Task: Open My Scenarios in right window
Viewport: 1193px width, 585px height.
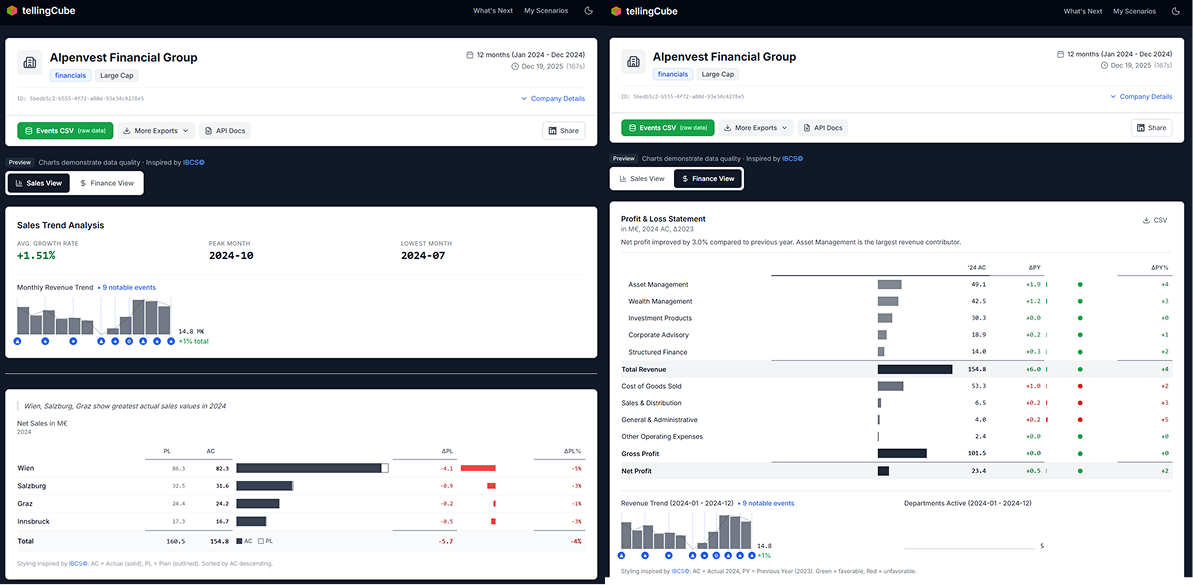Action: [x=1134, y=11]
